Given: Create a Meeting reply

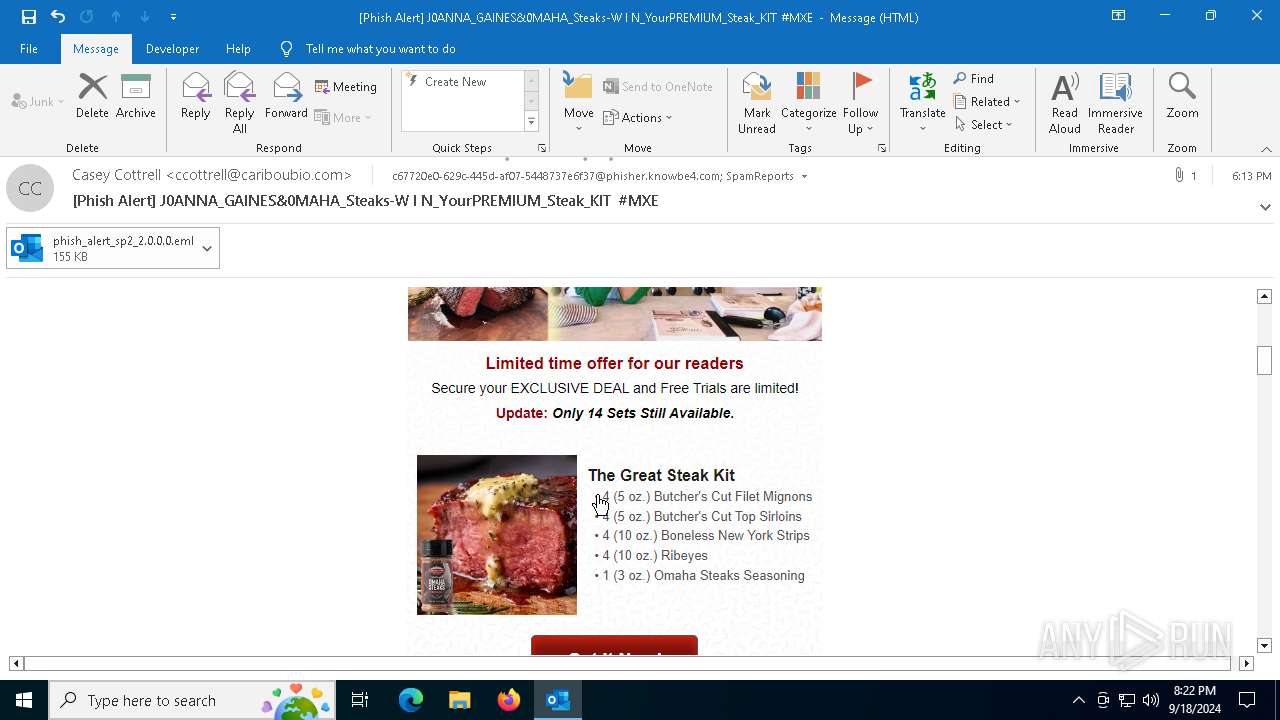Looking at the screenshot, I should tap(346, 87).
